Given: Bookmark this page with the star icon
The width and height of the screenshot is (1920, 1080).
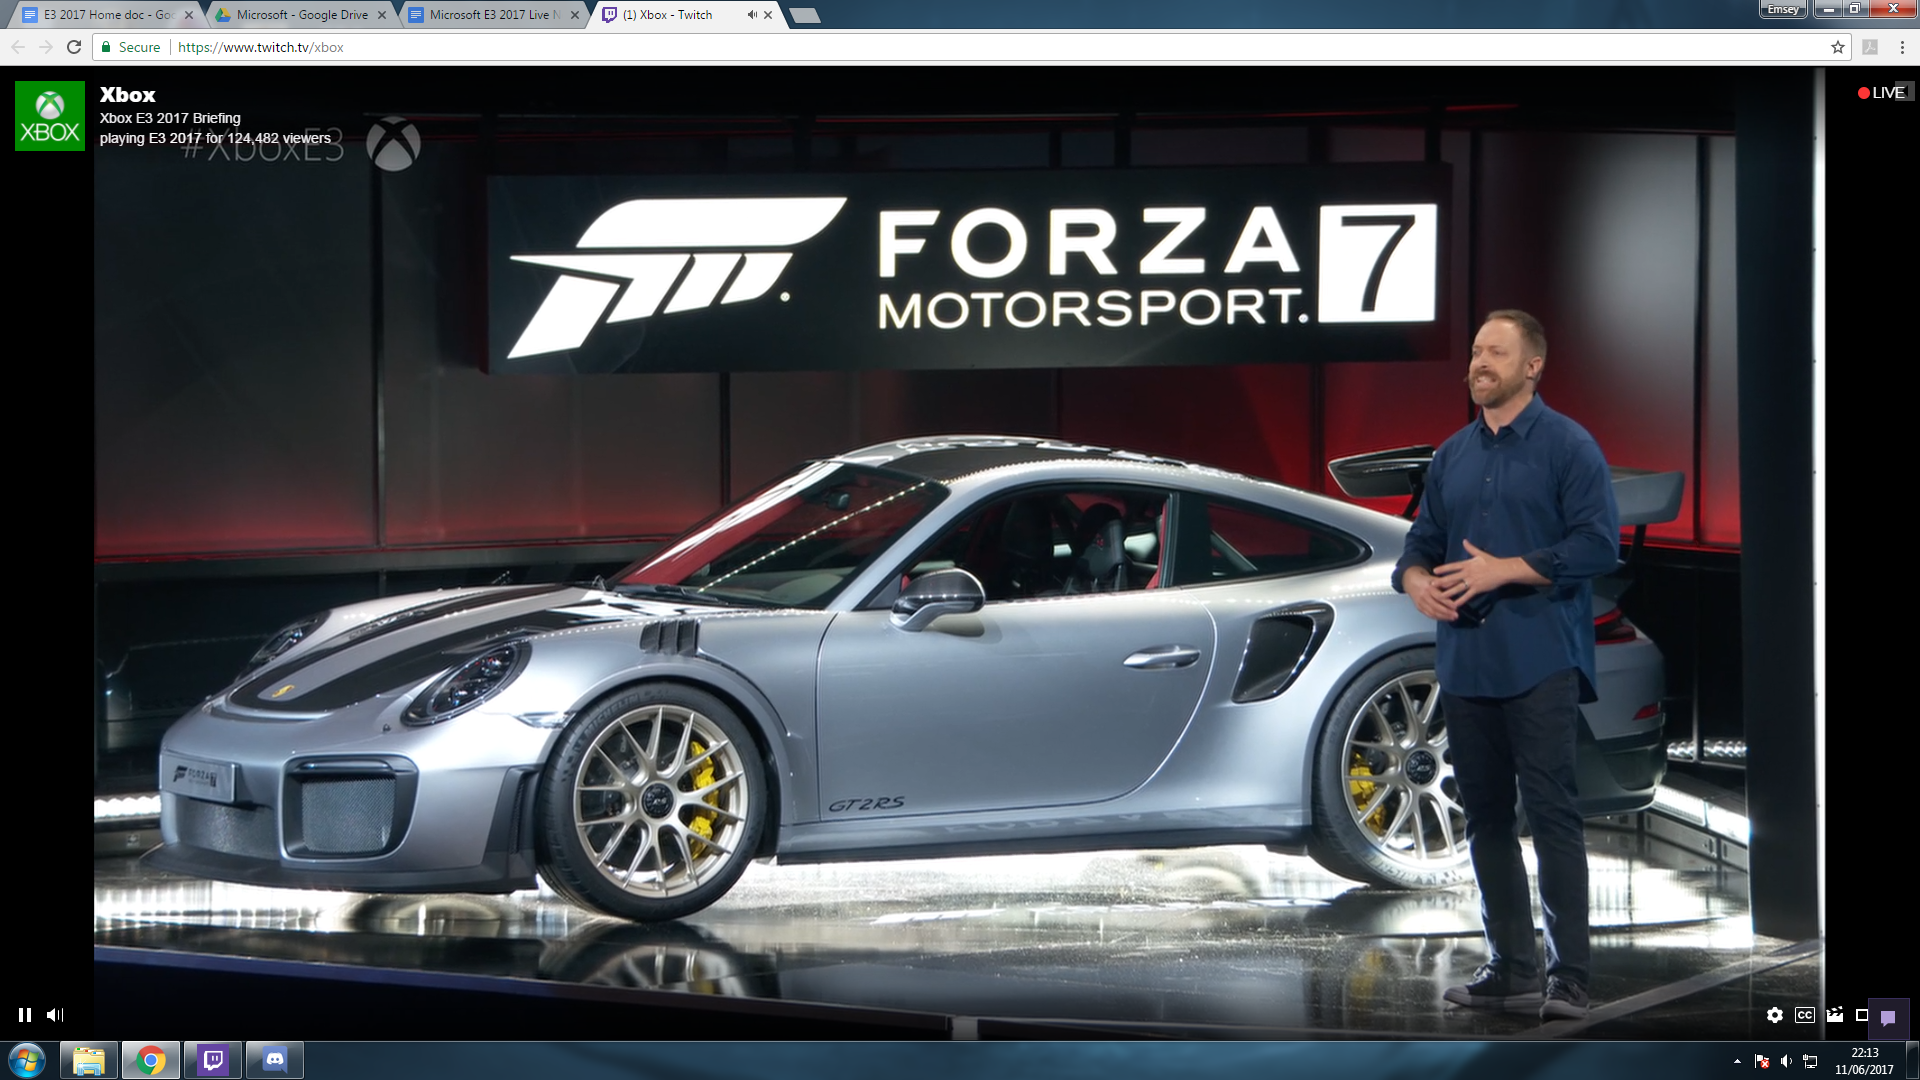Looking at the screenshot, I should coord(1837,47).
